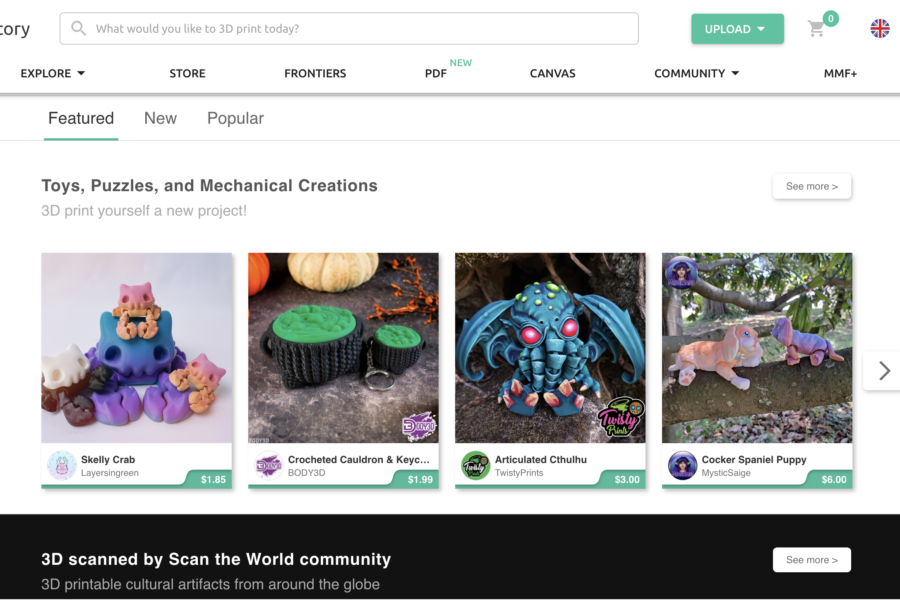This screenshot has height=600, width=900.
Task: Go to the FRONTIERS page
Action: coord(315,73)
